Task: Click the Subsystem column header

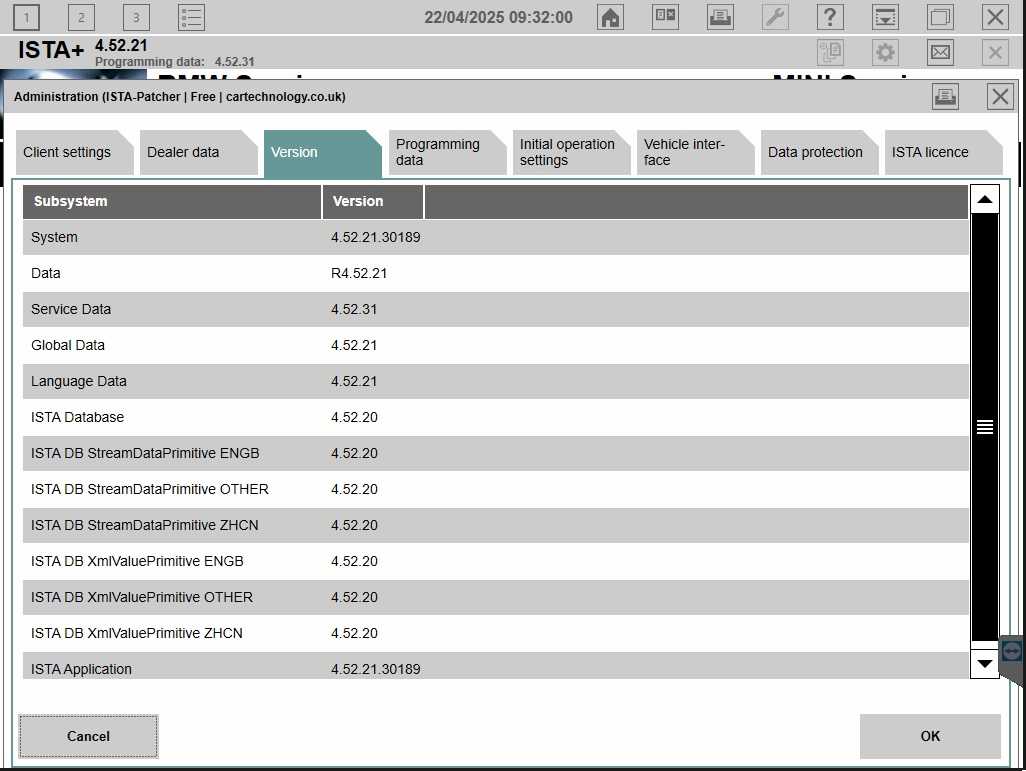Action: (x=172, y=202)
